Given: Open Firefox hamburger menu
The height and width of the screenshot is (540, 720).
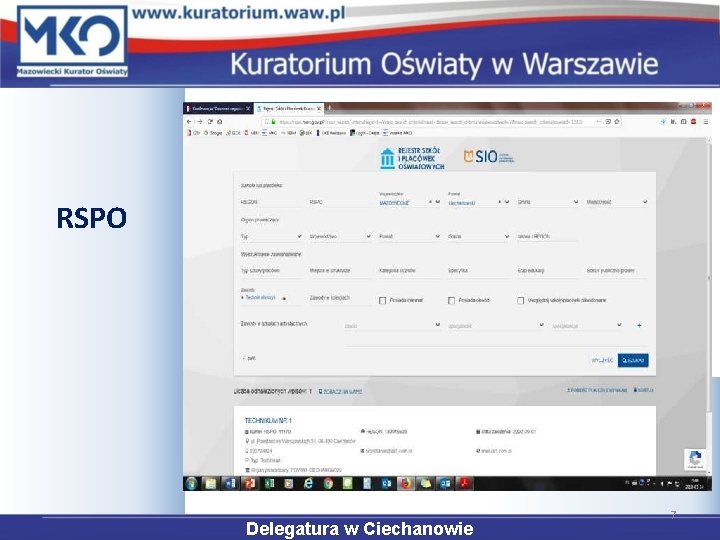Looking at the screenshot, I should click(x=706, y=122).
